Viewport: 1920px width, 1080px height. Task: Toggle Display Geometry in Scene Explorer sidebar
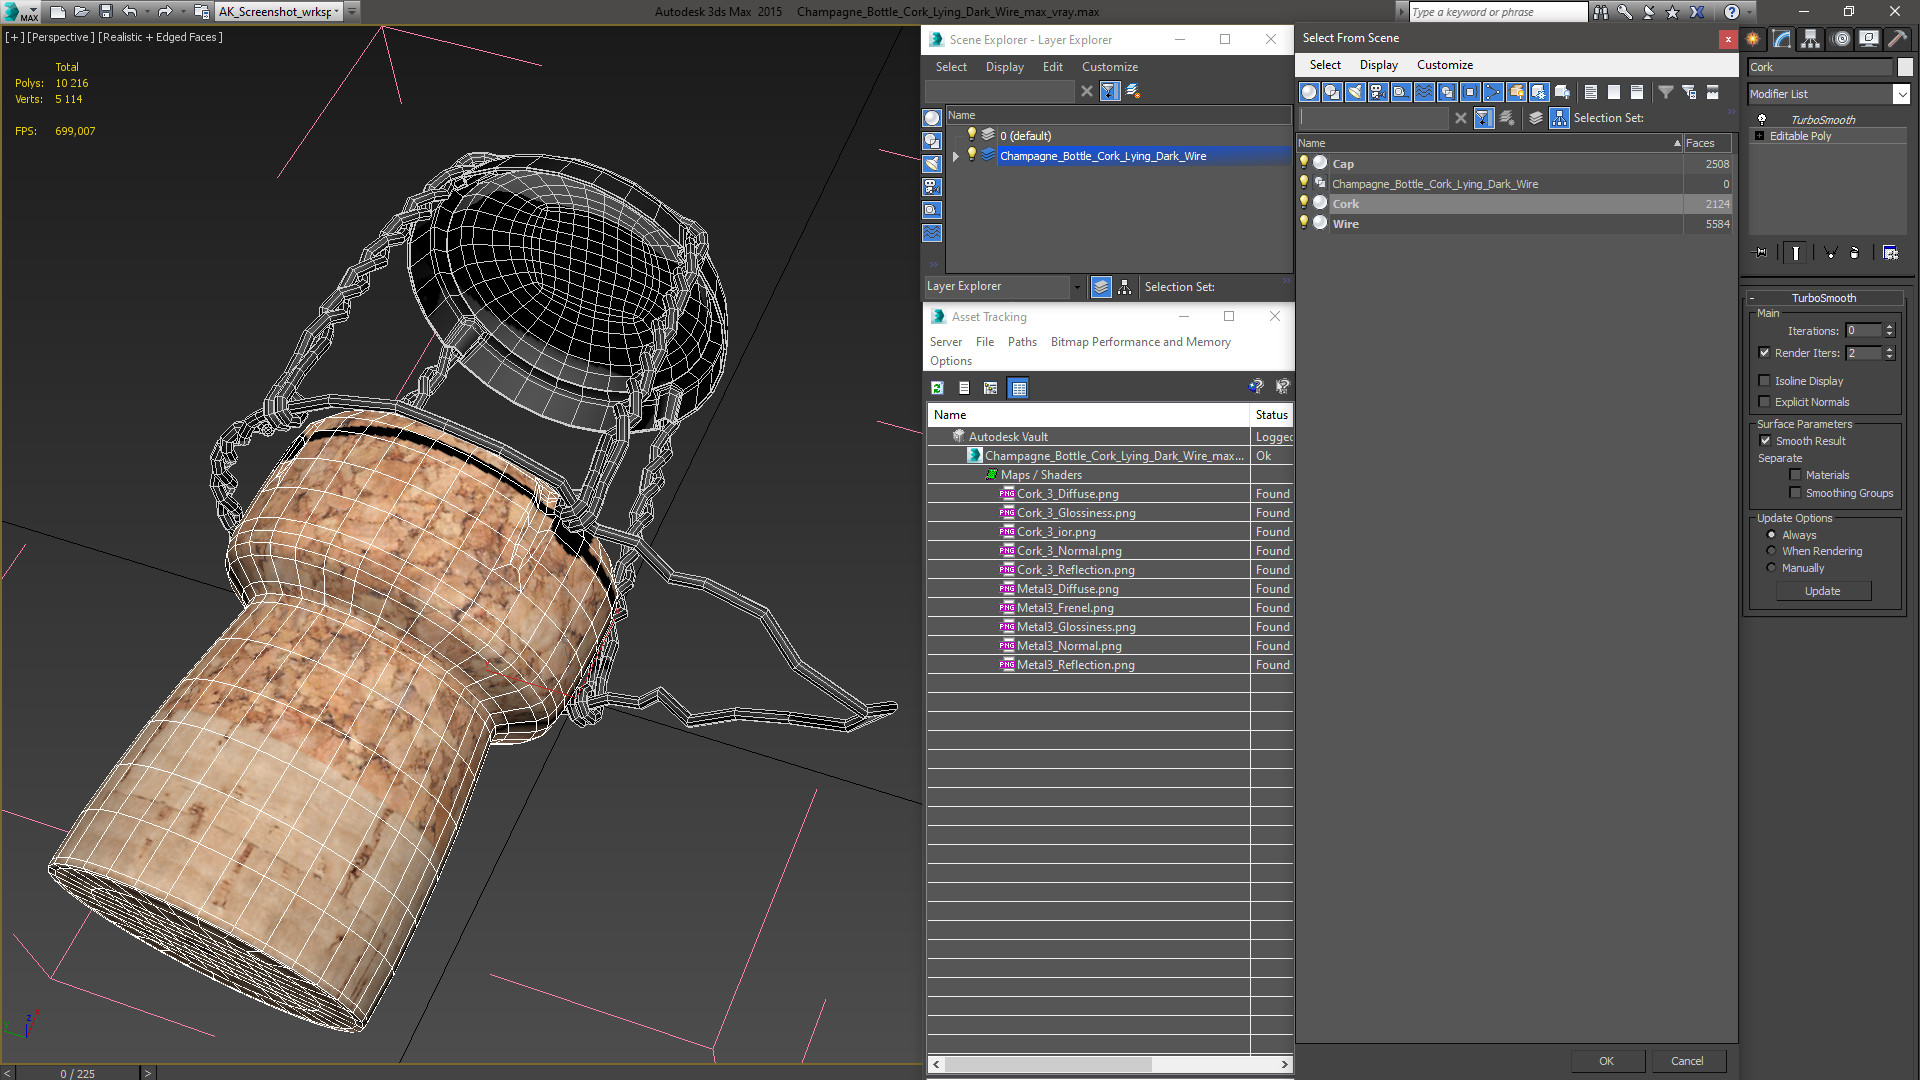[x=932, y=118]
